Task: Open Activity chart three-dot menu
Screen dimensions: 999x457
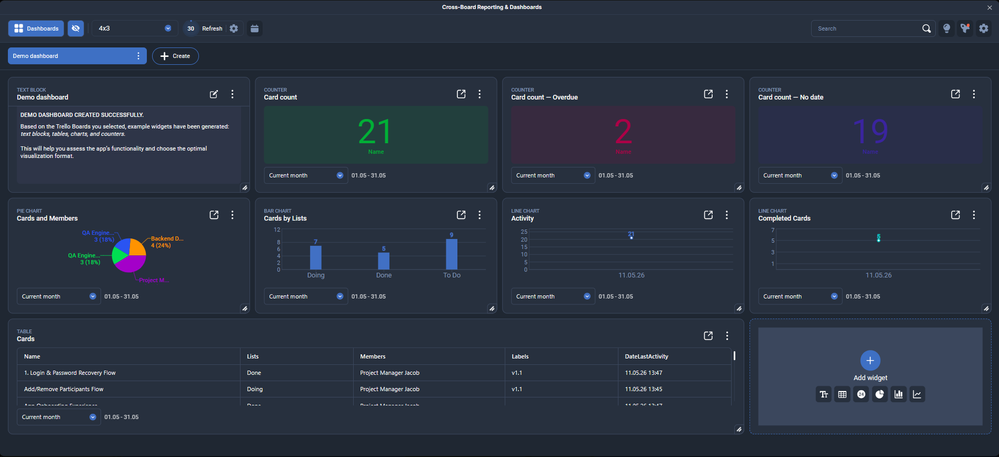Action: point(727,215)
